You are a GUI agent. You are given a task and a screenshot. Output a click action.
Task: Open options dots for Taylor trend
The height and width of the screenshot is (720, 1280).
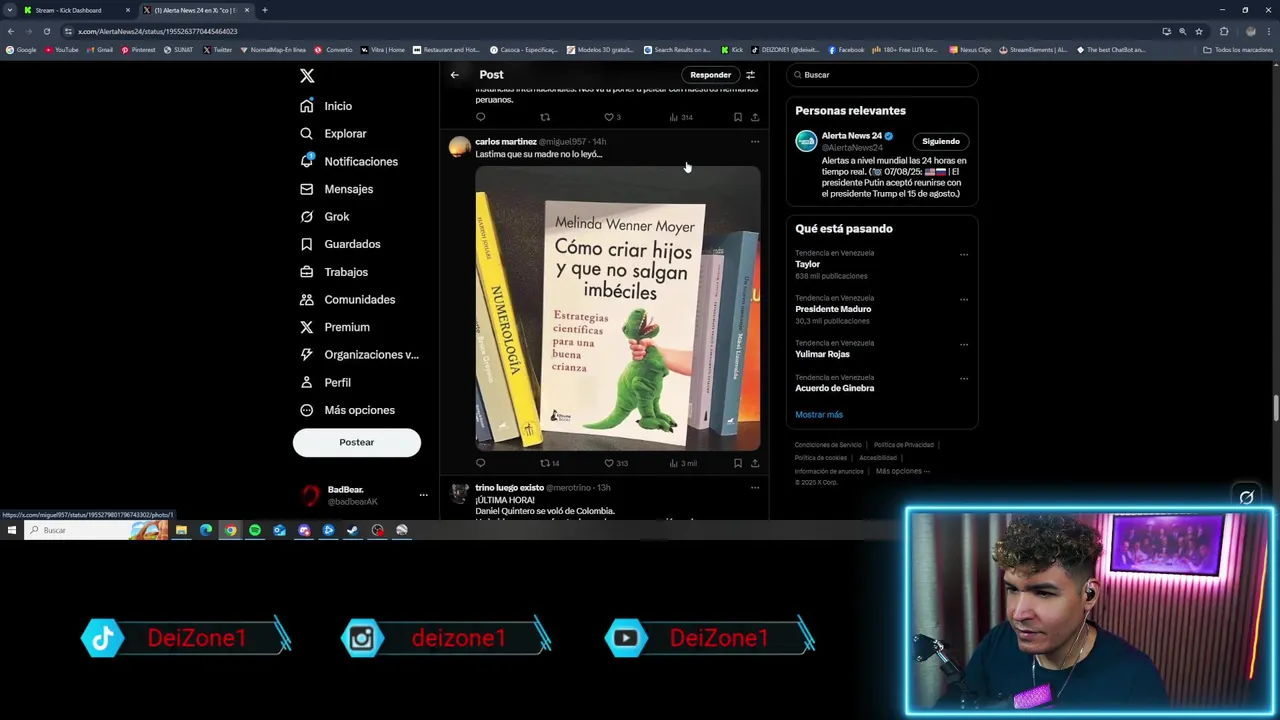[964, 254]
